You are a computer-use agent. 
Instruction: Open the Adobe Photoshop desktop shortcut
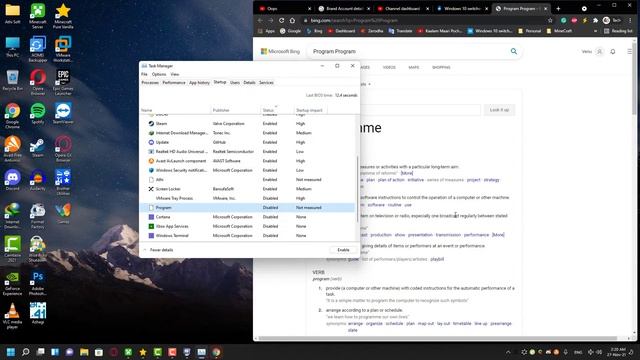click(38, 283)
